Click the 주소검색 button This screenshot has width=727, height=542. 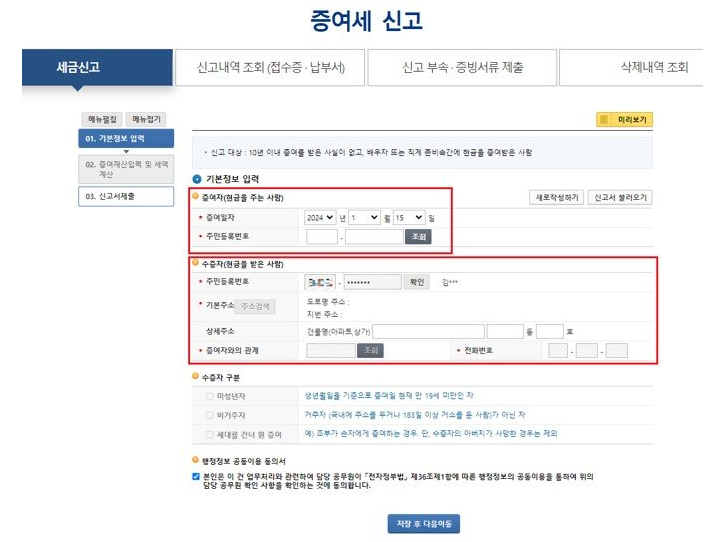[255, 306]
